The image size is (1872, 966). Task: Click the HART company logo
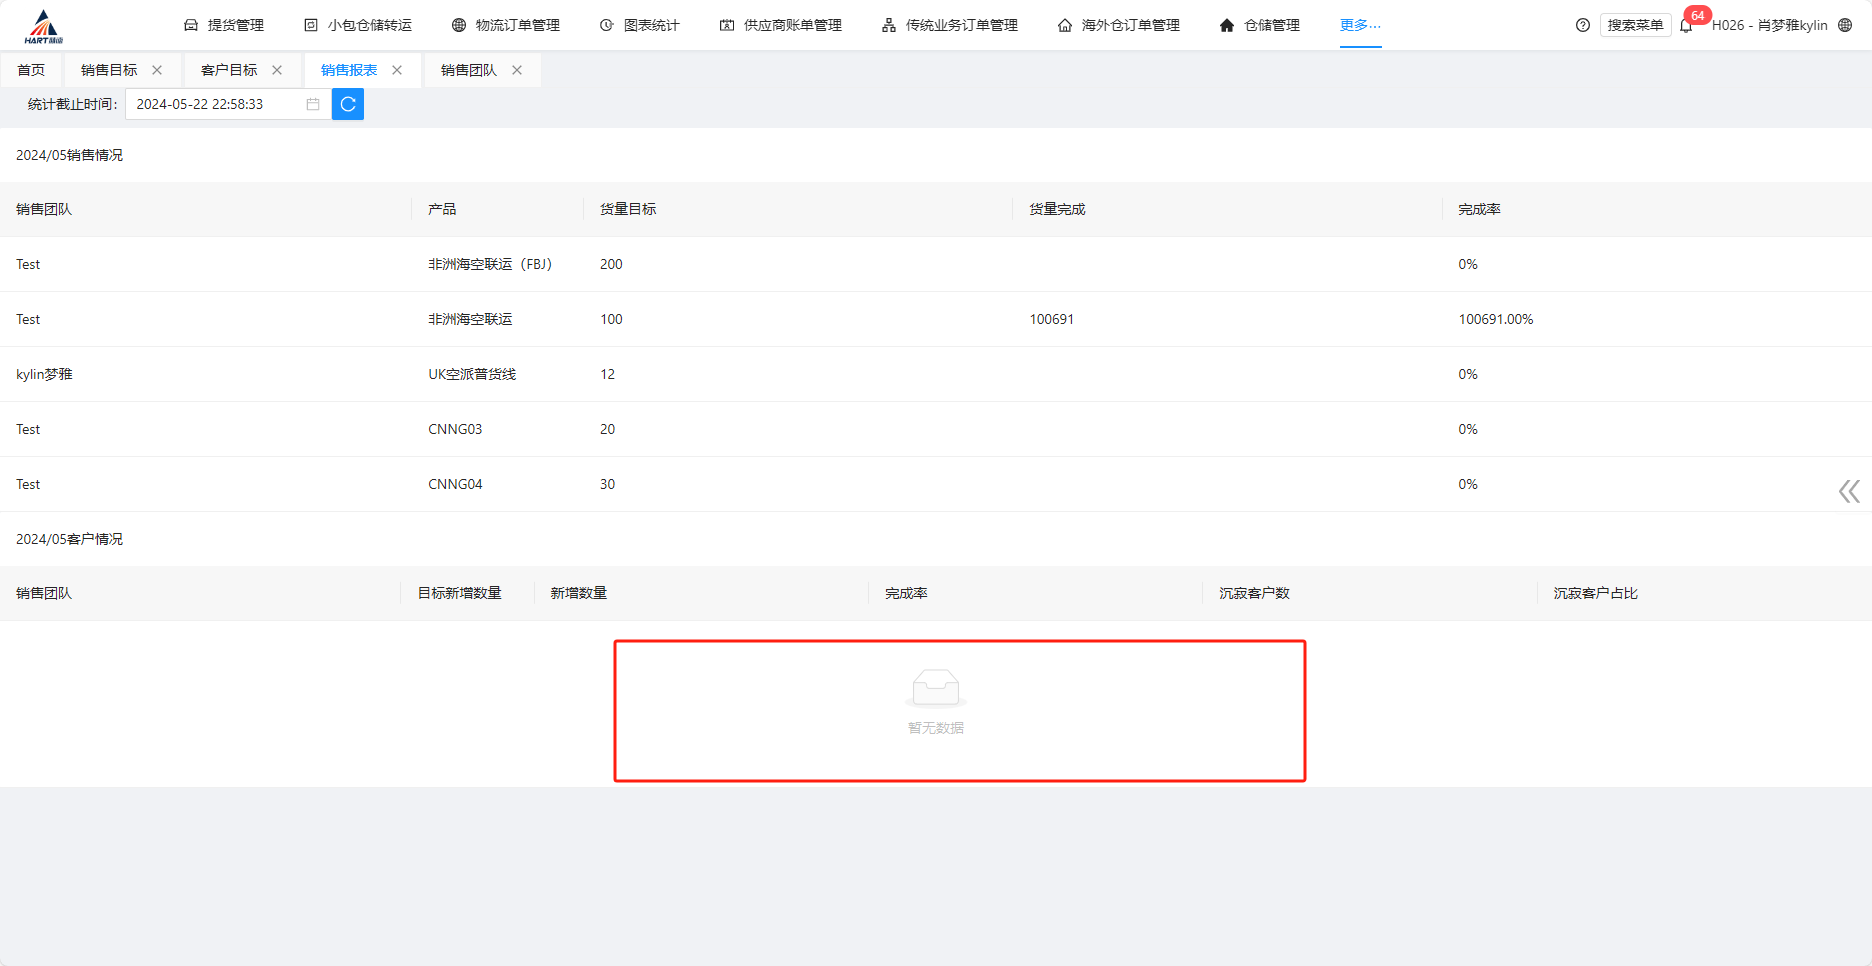(x=43, y=26)
